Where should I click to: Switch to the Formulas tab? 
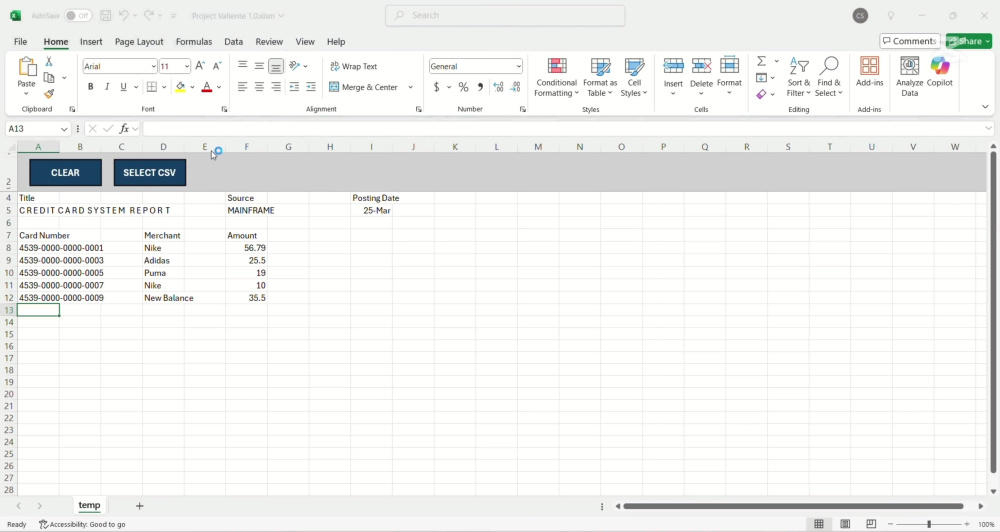click(194, 41)
